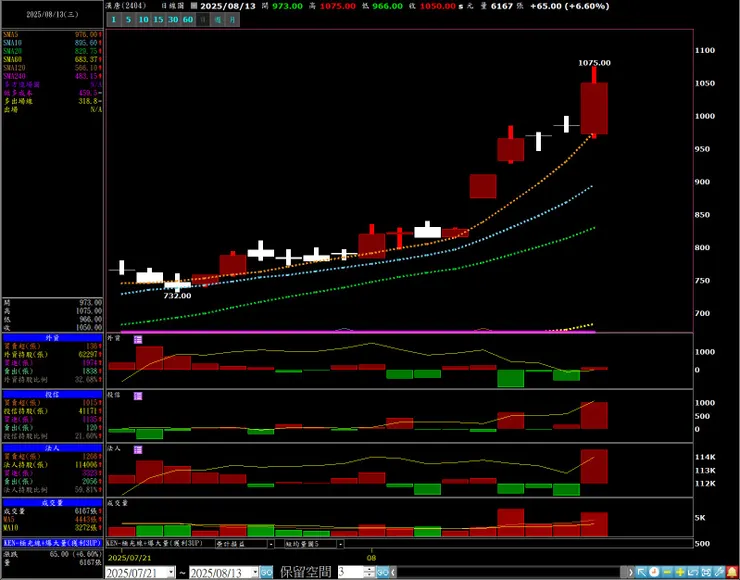This screenshot has height=580, width=740.
Task: Switch to the 15-minute chart interval
Action: [159, 19]
